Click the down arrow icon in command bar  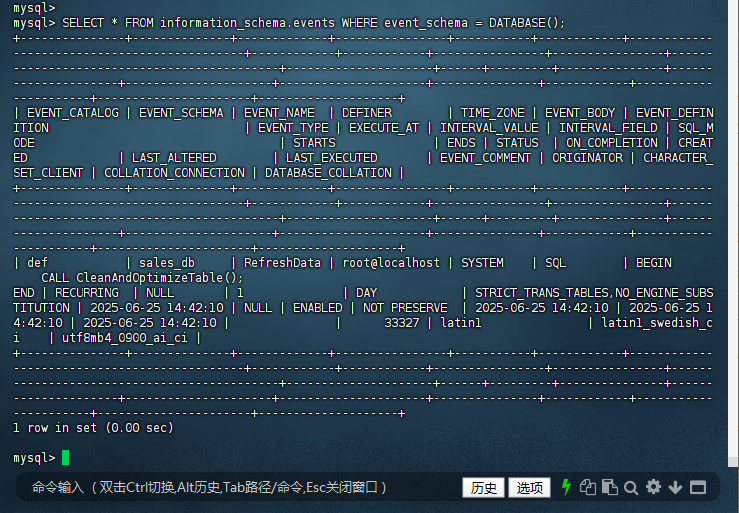[675, 488]
